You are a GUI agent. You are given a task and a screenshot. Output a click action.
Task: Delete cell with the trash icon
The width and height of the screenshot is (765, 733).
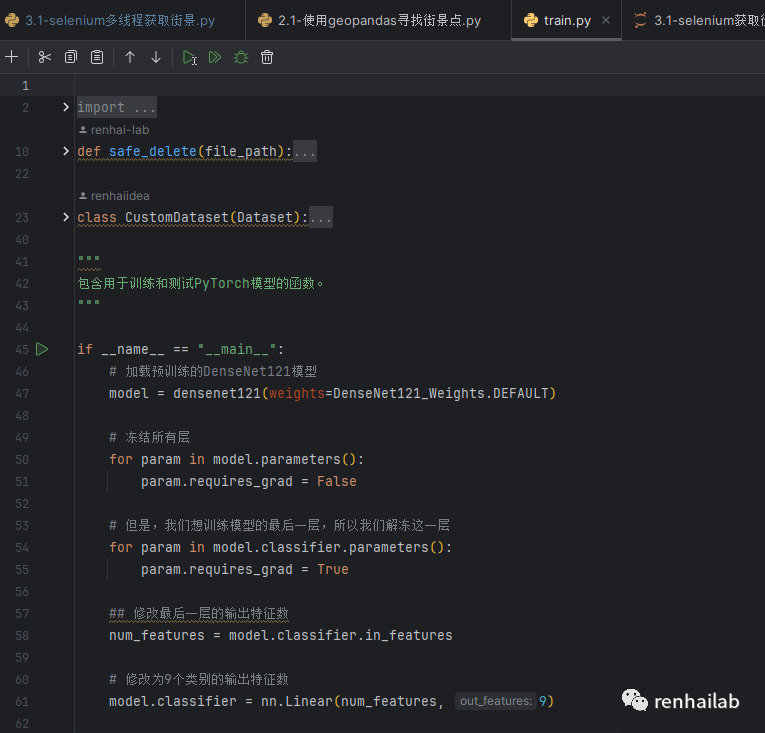click(267, 57)
